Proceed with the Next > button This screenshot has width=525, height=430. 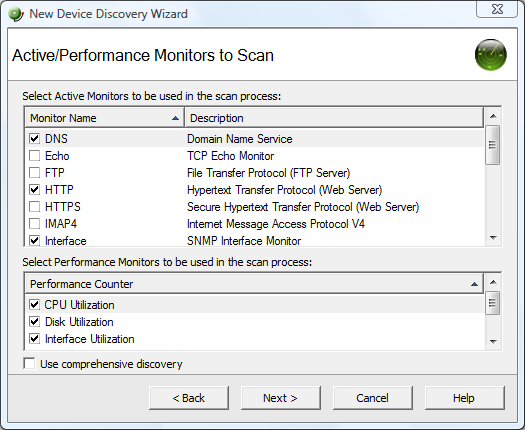(x=281, y=398)
